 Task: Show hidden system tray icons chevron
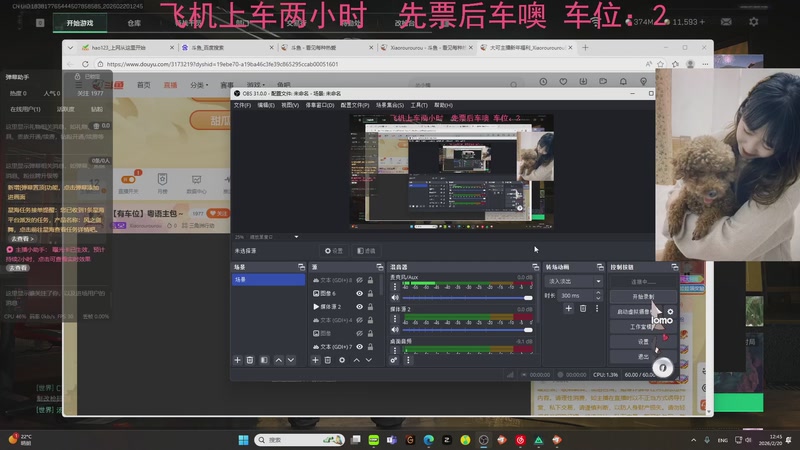693,440
